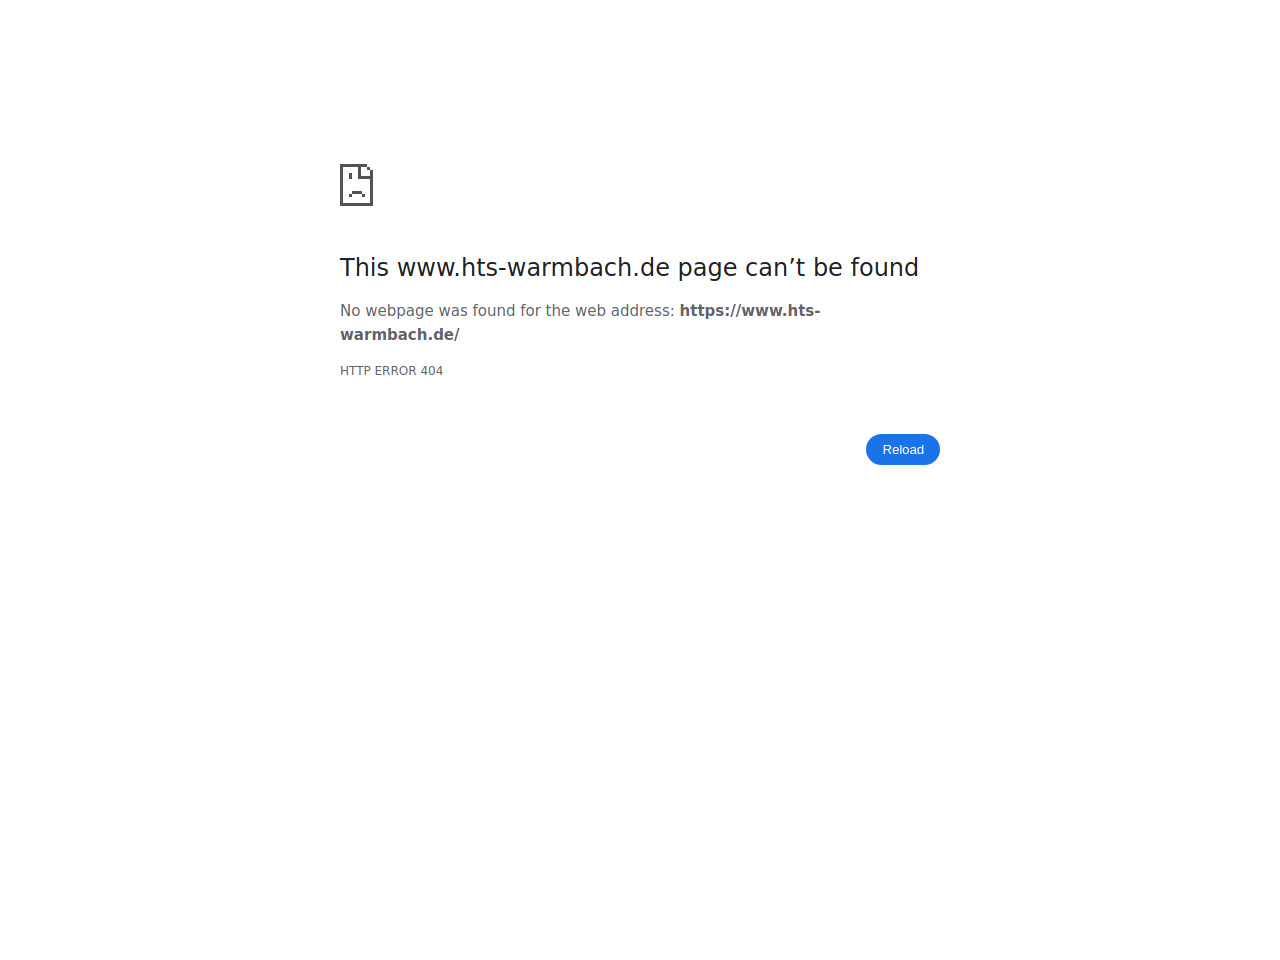Click "web address:" in the description text

[x=625, y=311]
